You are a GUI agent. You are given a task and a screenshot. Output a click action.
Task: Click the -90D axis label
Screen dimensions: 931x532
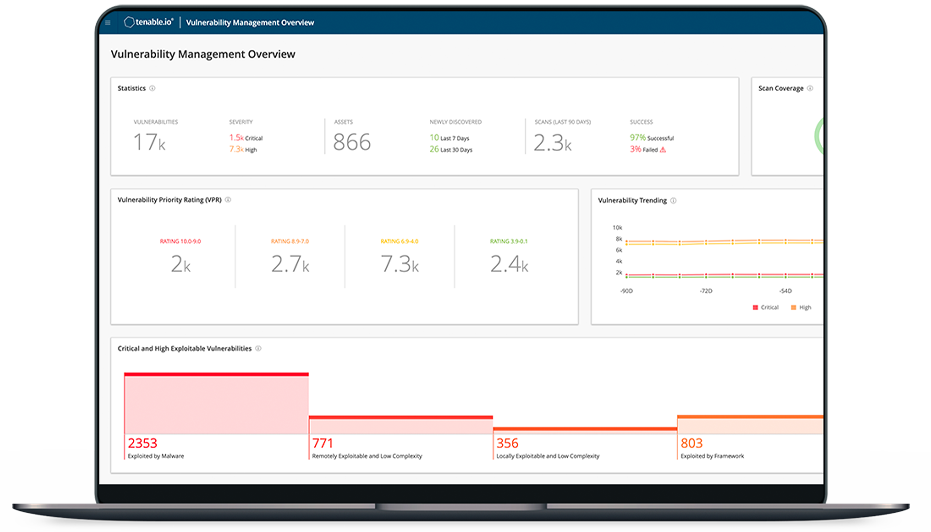[x=626, y=291]
